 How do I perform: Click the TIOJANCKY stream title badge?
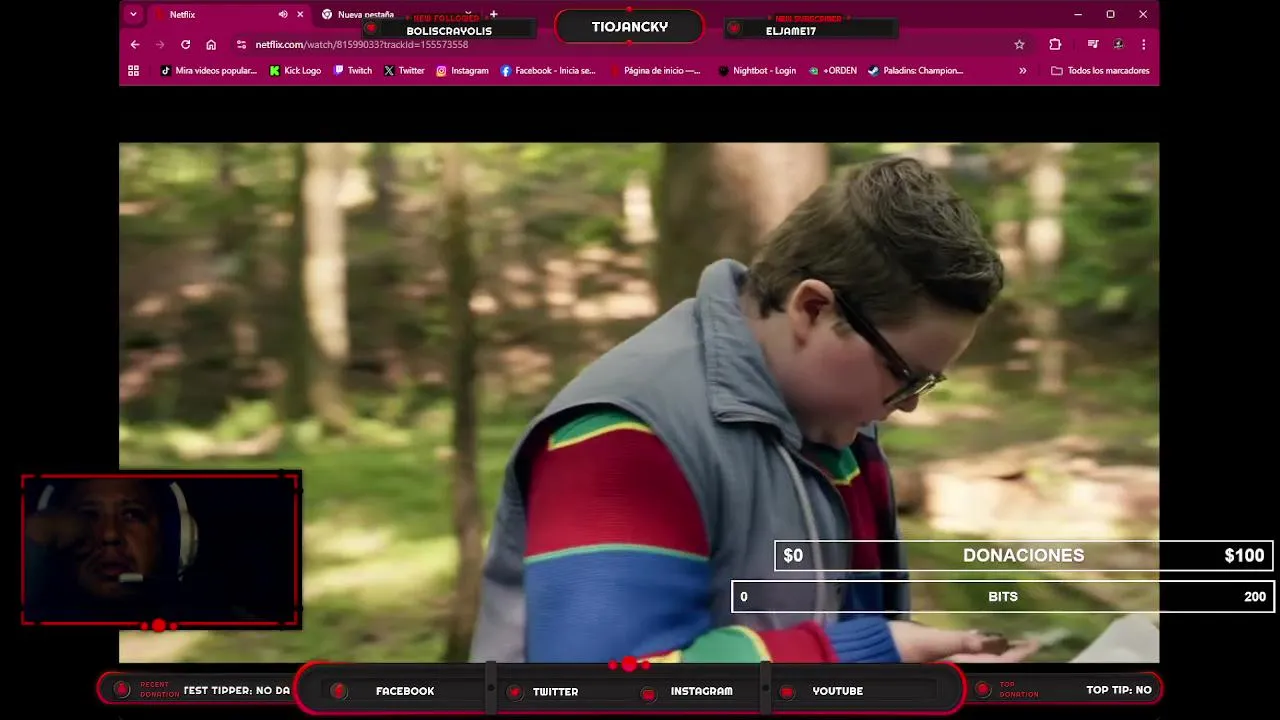tap(629, 27)
